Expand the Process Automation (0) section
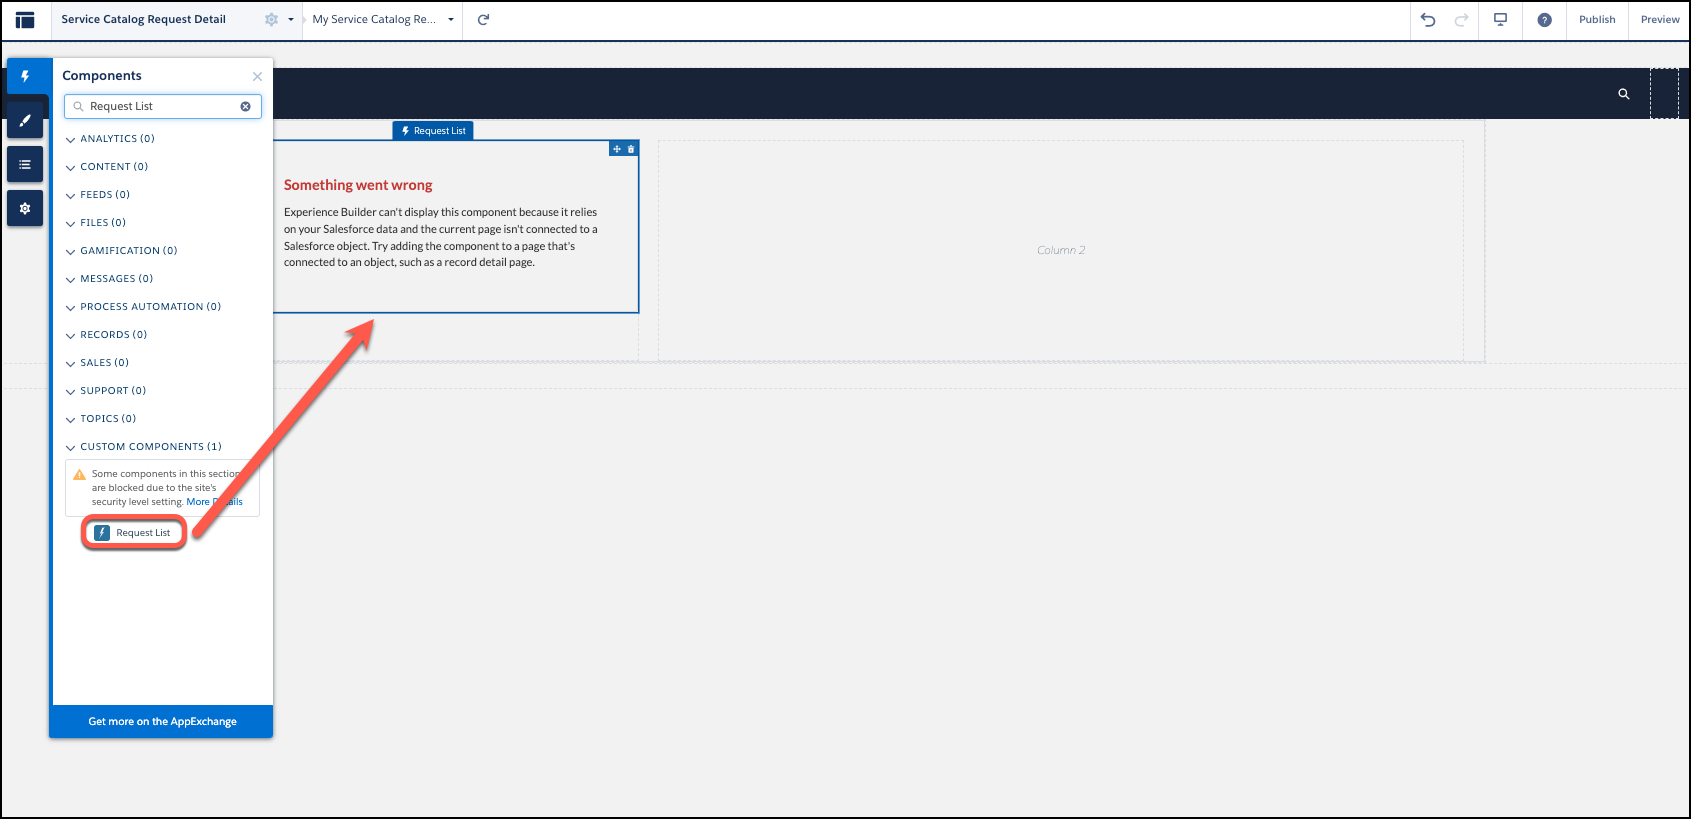Viewport: 1691px width, 819px height. 143,307
